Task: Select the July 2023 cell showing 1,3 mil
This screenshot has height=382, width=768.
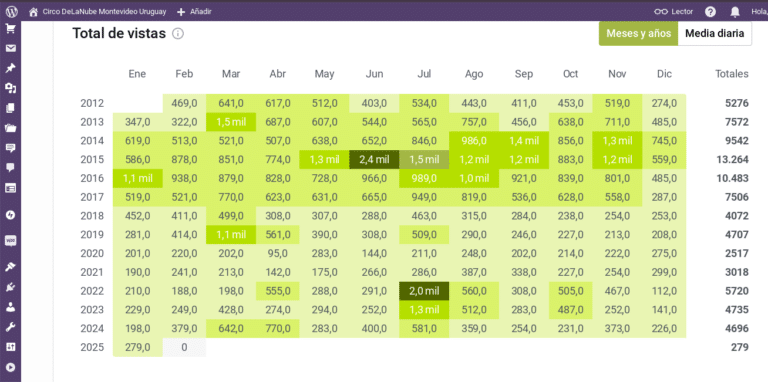Action: (x=424, y=310)
